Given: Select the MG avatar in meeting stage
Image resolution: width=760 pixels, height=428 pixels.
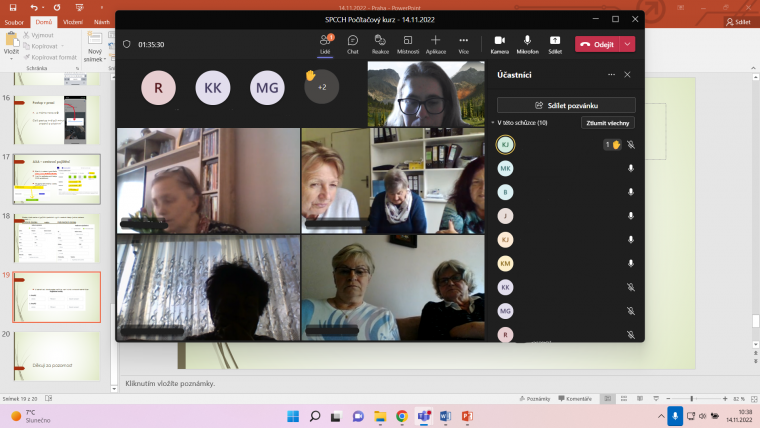Looking at the screenshot, I should click(x=267, y=88).
